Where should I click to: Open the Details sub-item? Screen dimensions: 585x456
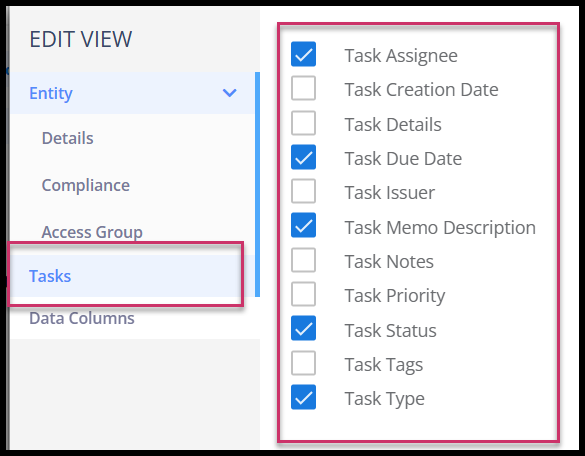[x=68, y=138]
